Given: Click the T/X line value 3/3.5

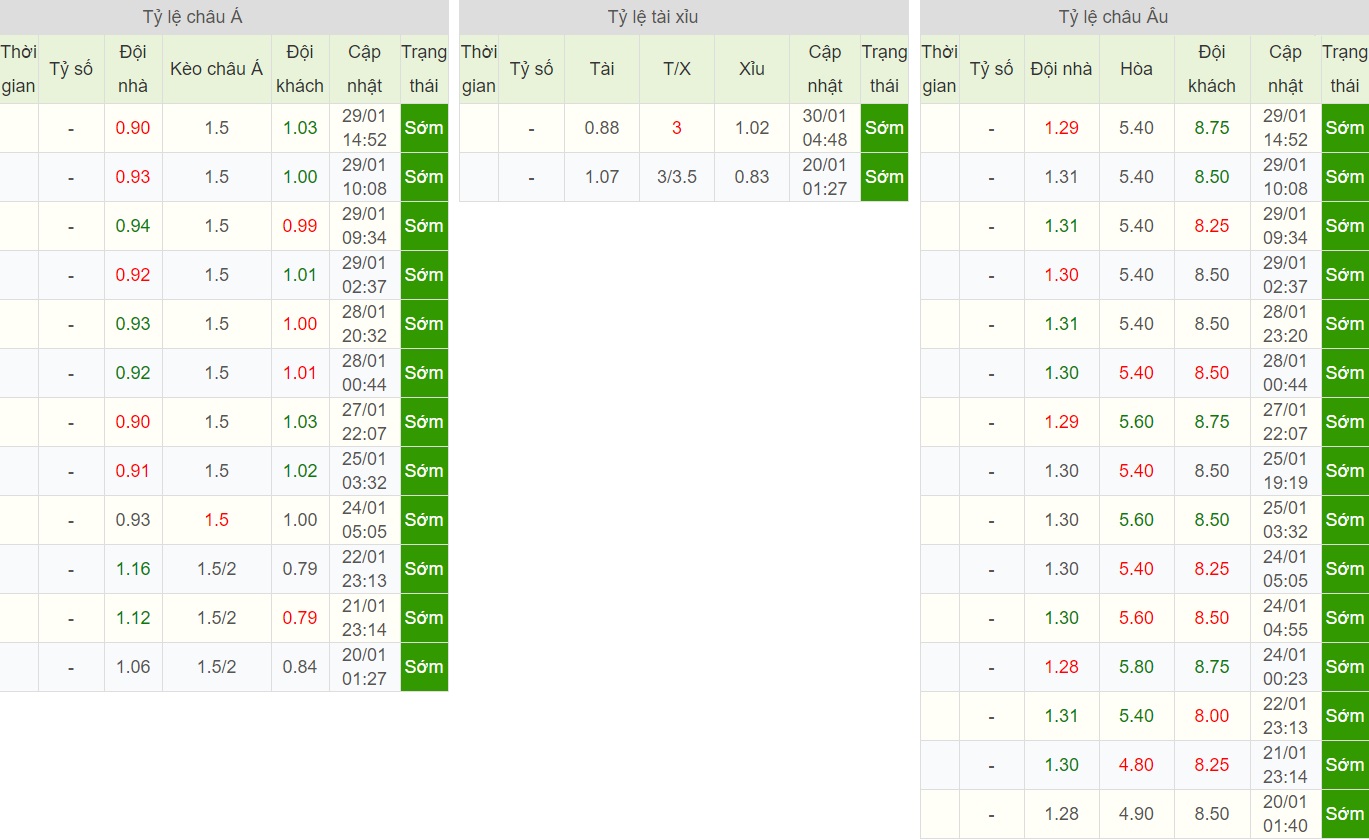Looking at the screenshot, I should pyautogui.click(x=677, y=177).
